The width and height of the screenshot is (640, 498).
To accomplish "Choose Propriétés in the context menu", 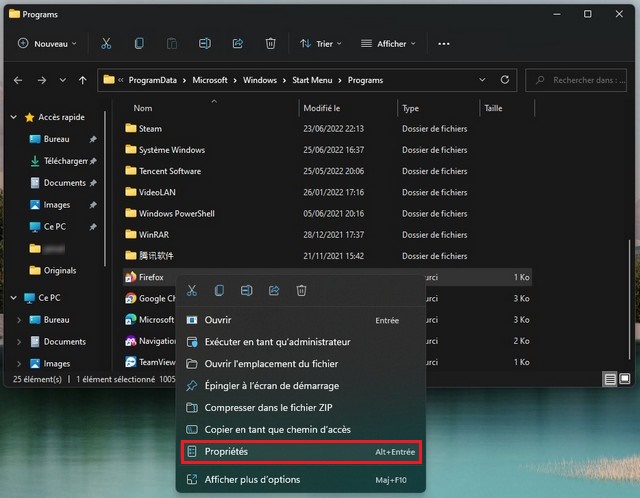I will point(301,451).
